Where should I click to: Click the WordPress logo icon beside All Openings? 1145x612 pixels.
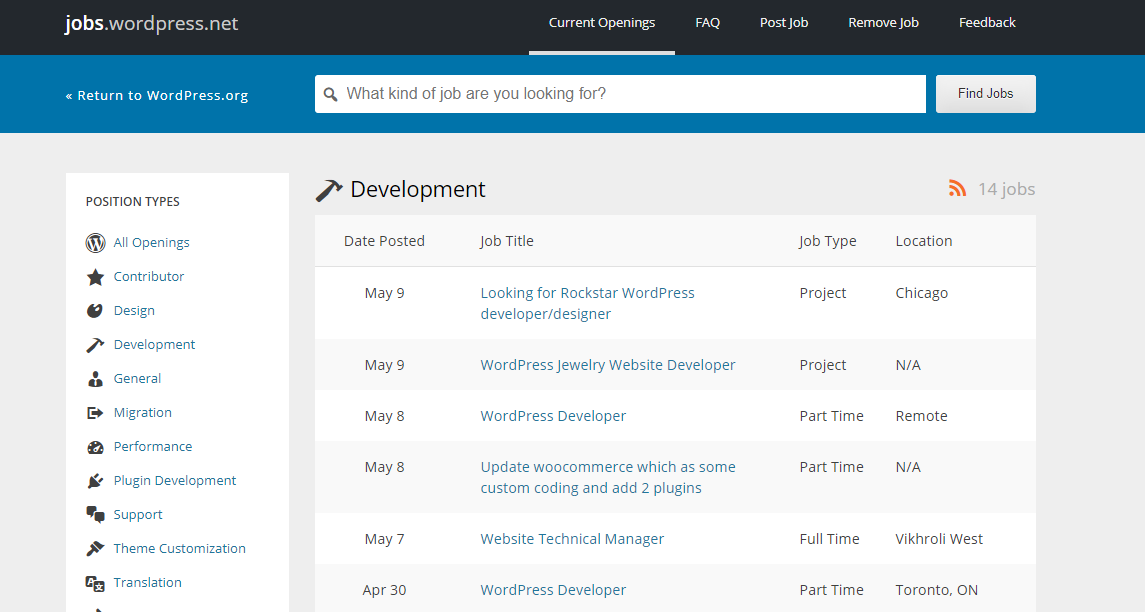(x=95, y=242)
